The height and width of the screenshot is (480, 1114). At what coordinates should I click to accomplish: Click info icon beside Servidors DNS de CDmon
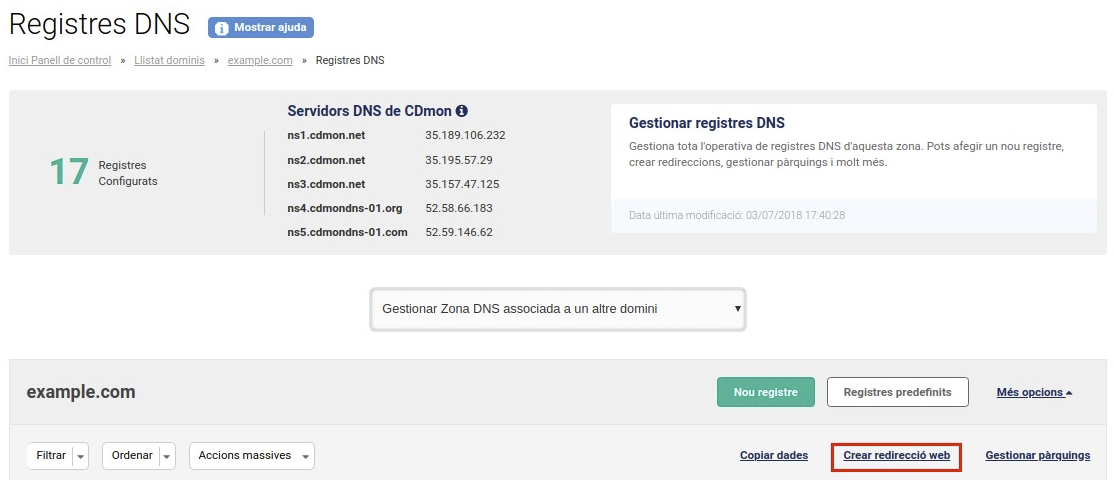tap(462, 111)
